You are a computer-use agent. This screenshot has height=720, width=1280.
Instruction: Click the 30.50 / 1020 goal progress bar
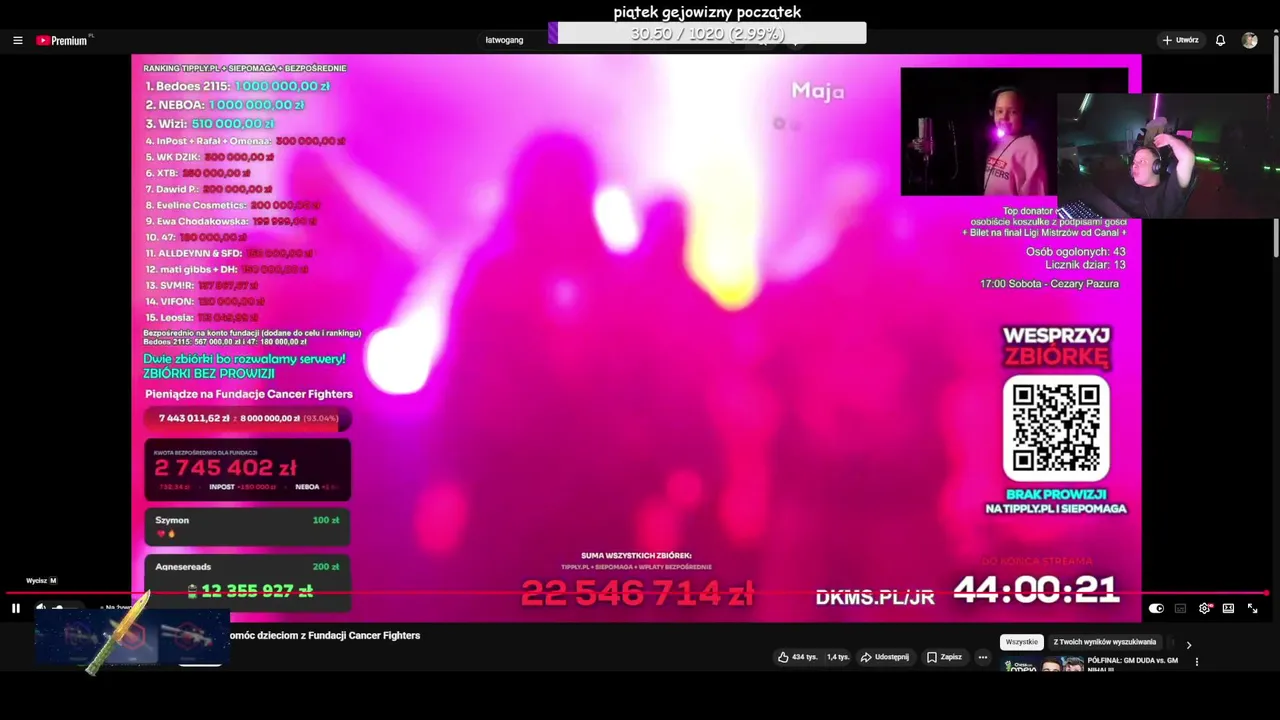pos(707,34)
